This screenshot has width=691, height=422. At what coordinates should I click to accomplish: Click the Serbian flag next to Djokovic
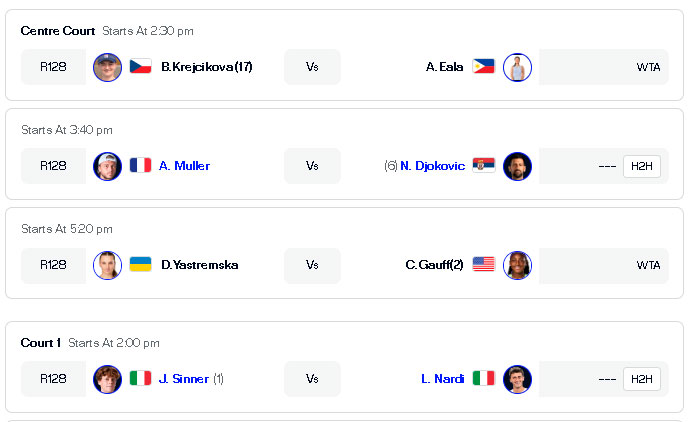pyautogui.click(x=483, y=166)
